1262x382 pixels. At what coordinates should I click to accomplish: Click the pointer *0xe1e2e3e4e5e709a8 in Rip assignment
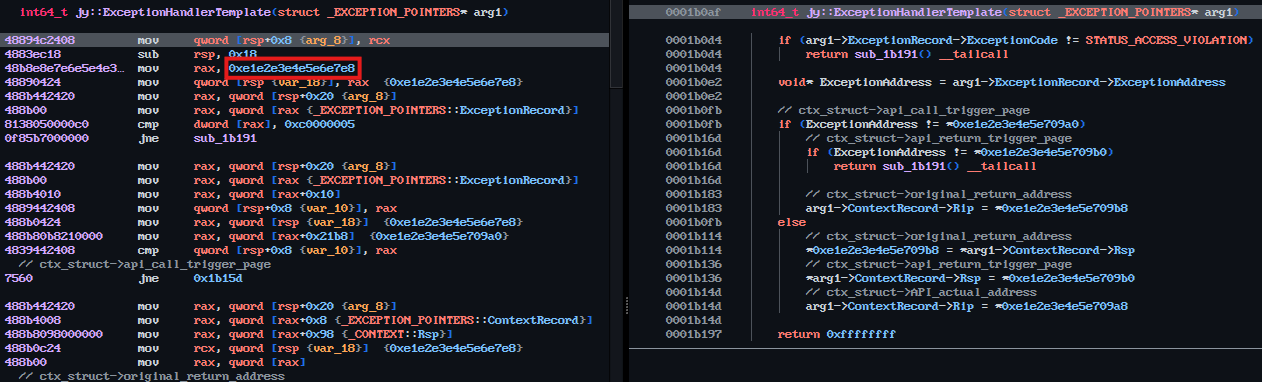click(1062, 306)
